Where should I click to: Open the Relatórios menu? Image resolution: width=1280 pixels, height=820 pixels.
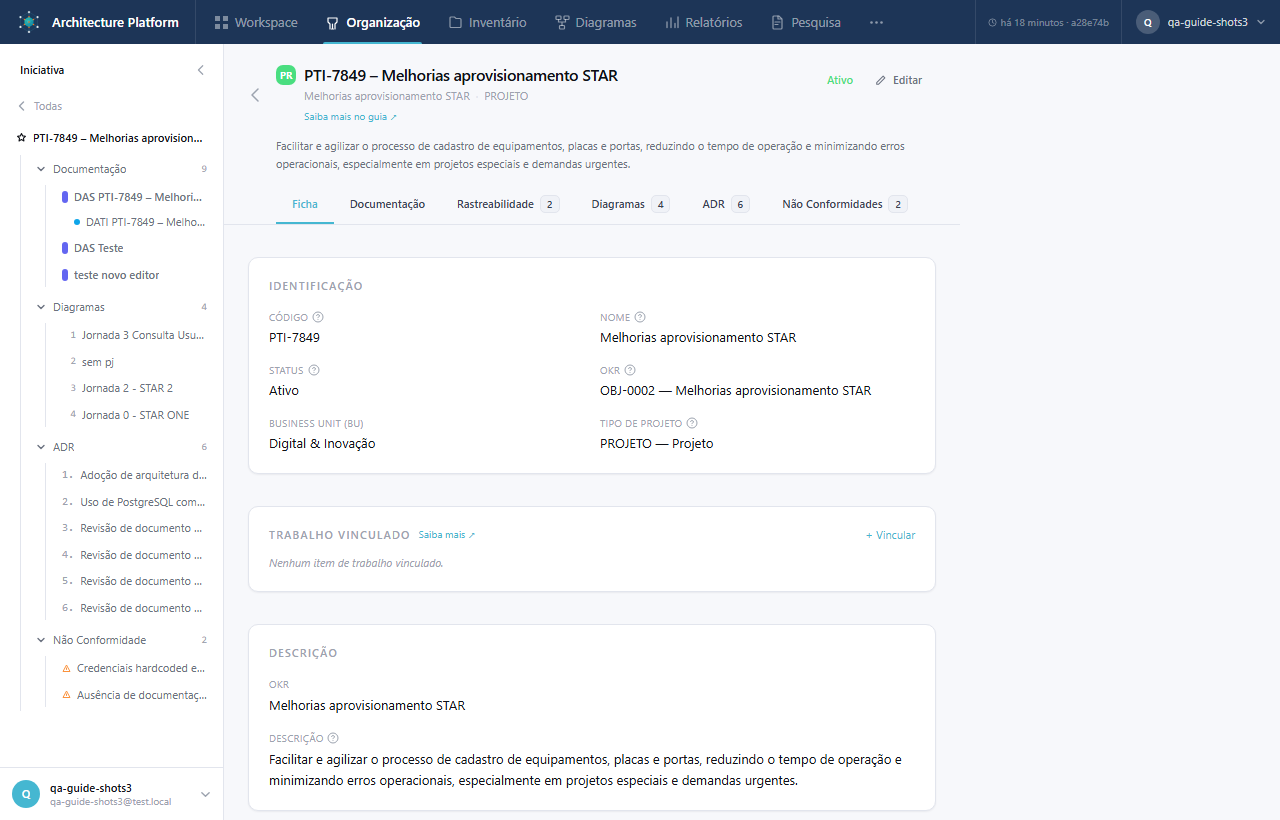click(x=703, y=22)
